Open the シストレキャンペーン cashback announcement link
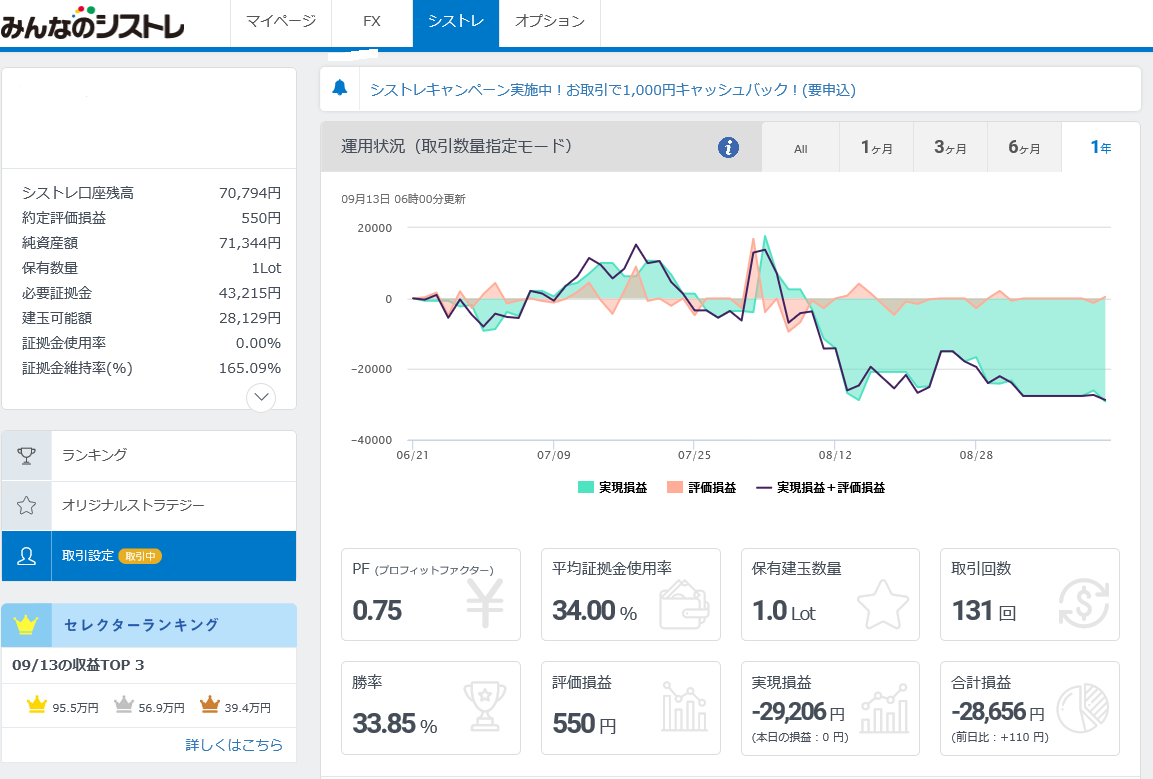 613,90
